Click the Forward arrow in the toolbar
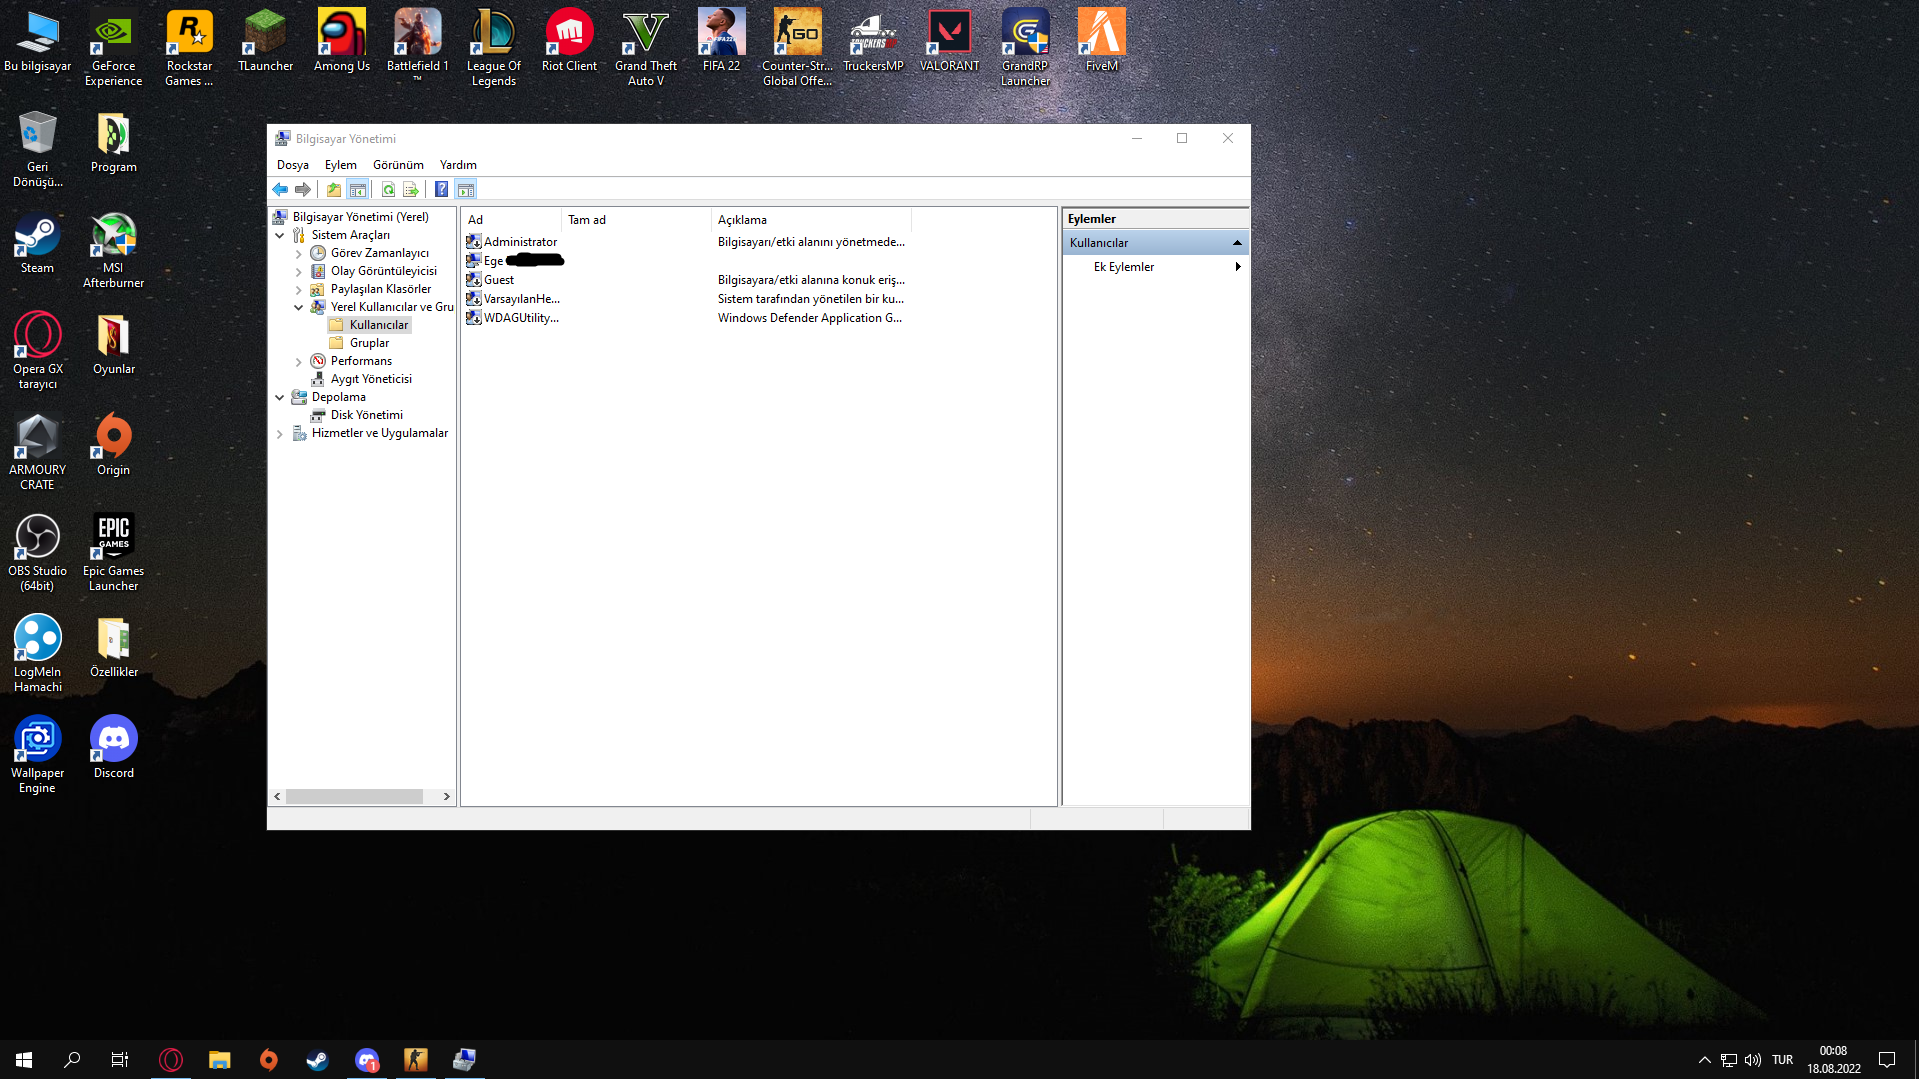 (x=303, y=190)
